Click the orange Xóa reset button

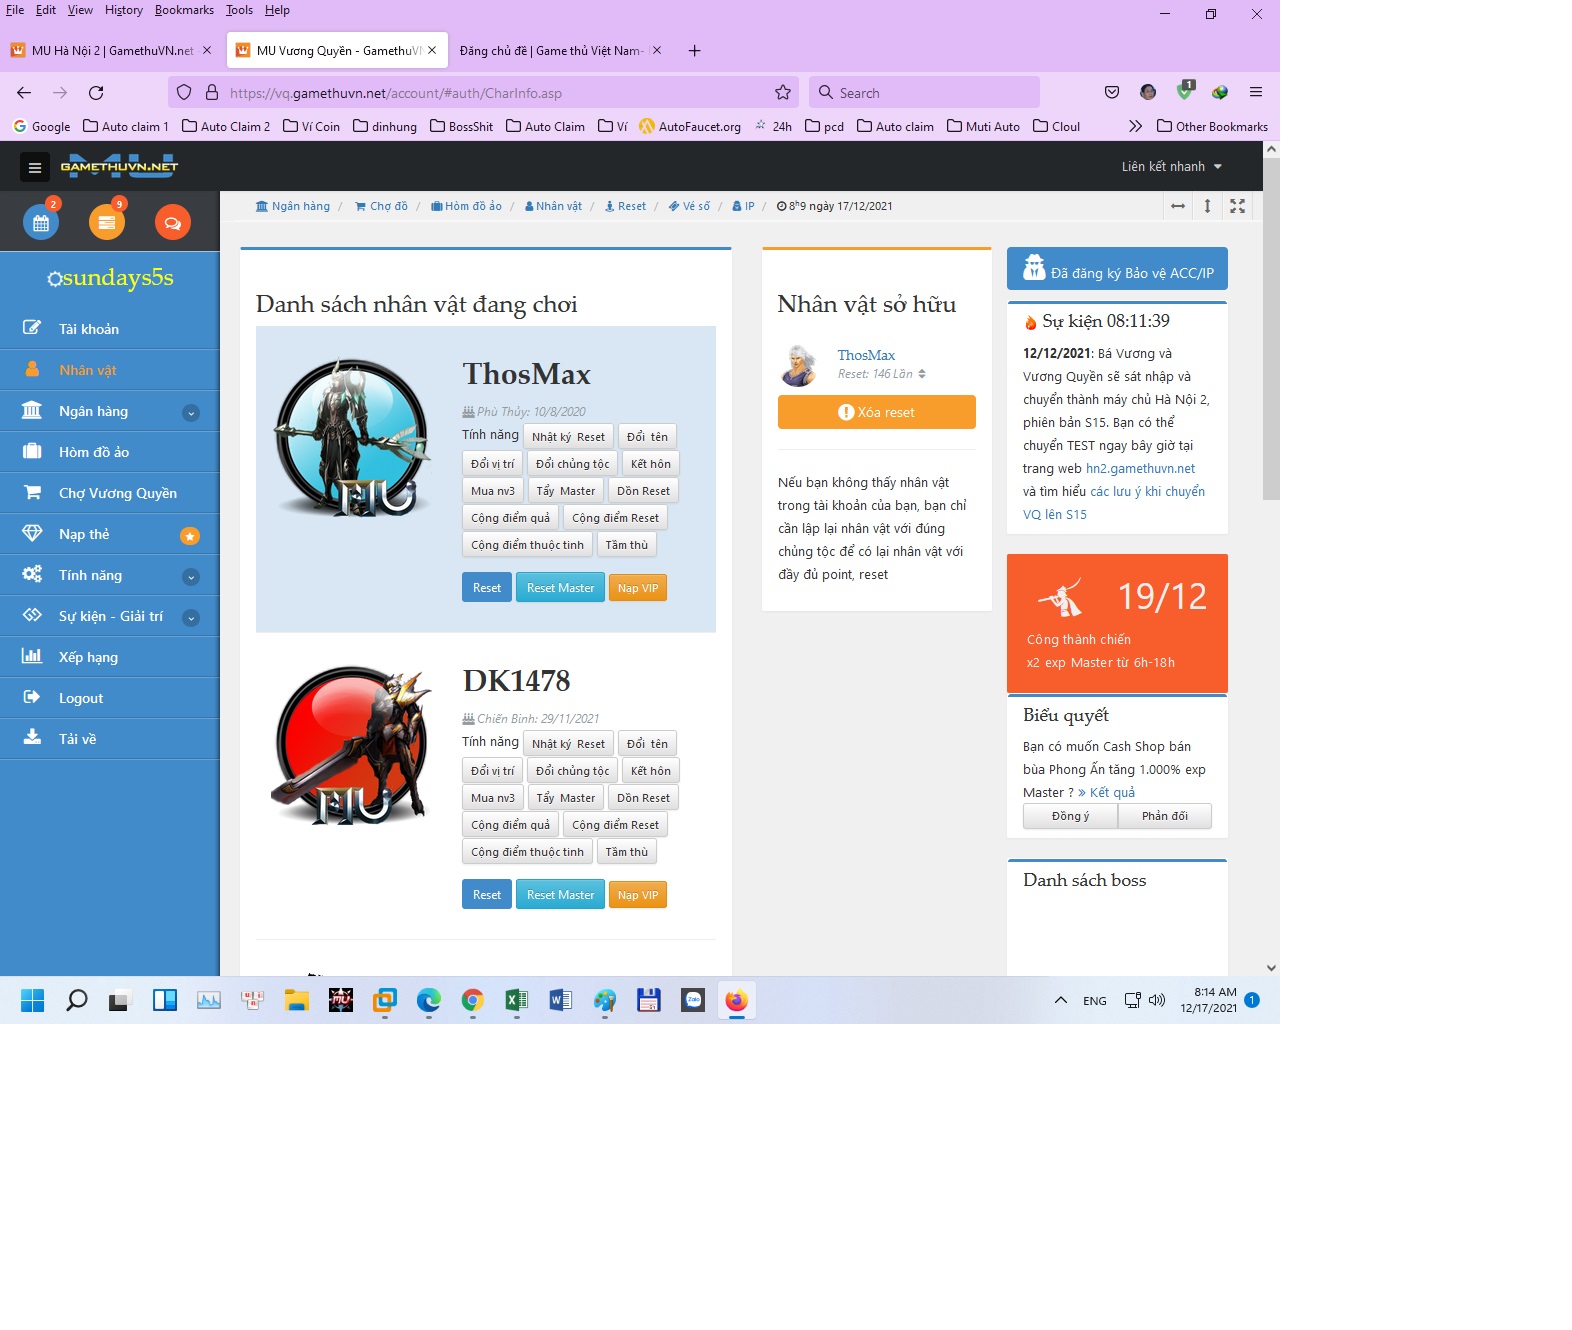pyautogui.click(x=876, y=412)
